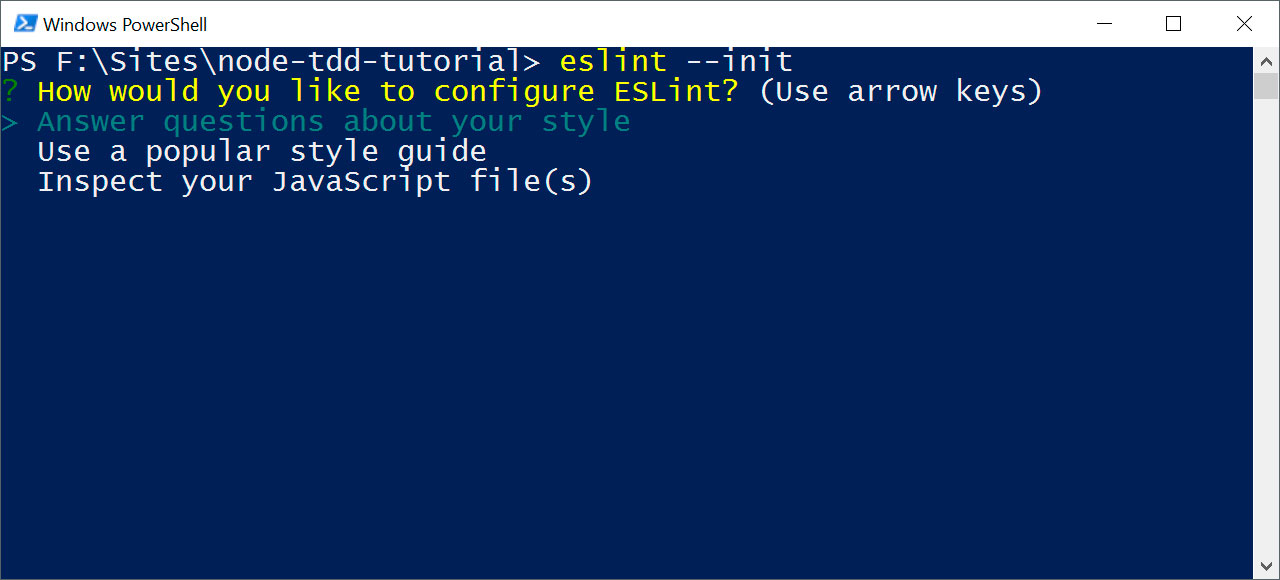Close the Windows PowerShell window
The height and width of the screenshot is (580, 1280).
(1244, 23)
